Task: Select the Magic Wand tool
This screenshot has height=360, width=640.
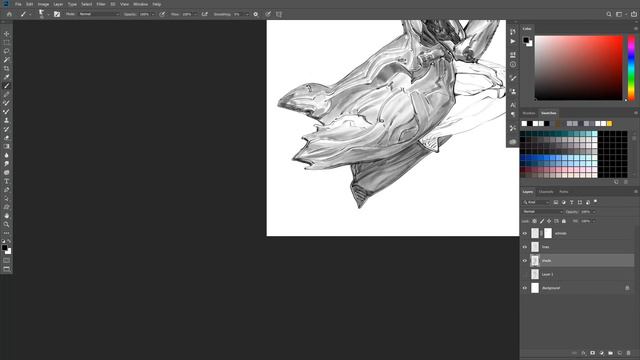Action: point(7,60)
